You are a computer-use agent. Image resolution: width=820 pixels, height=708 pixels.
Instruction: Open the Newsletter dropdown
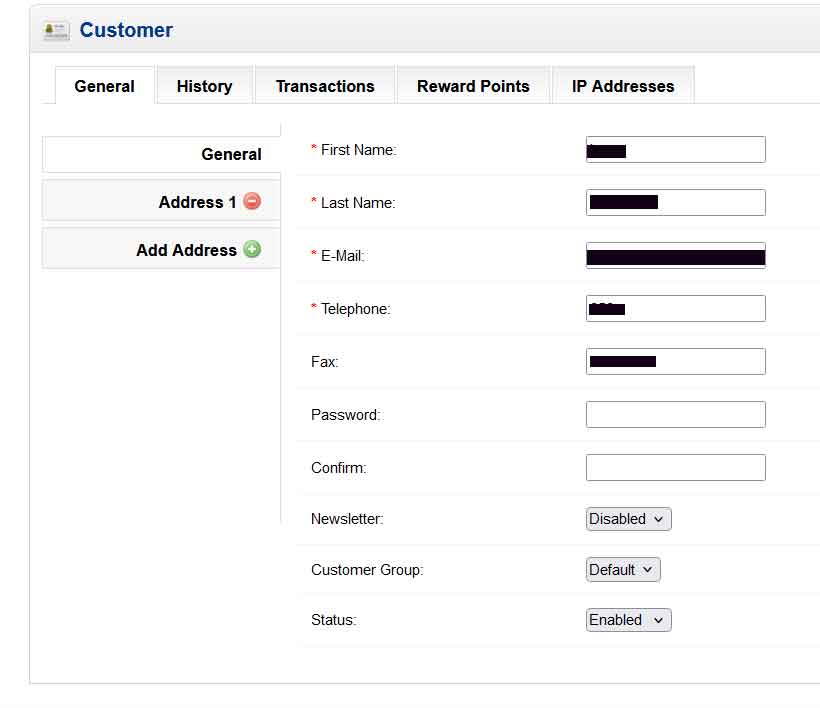click(x=629, y=519)
